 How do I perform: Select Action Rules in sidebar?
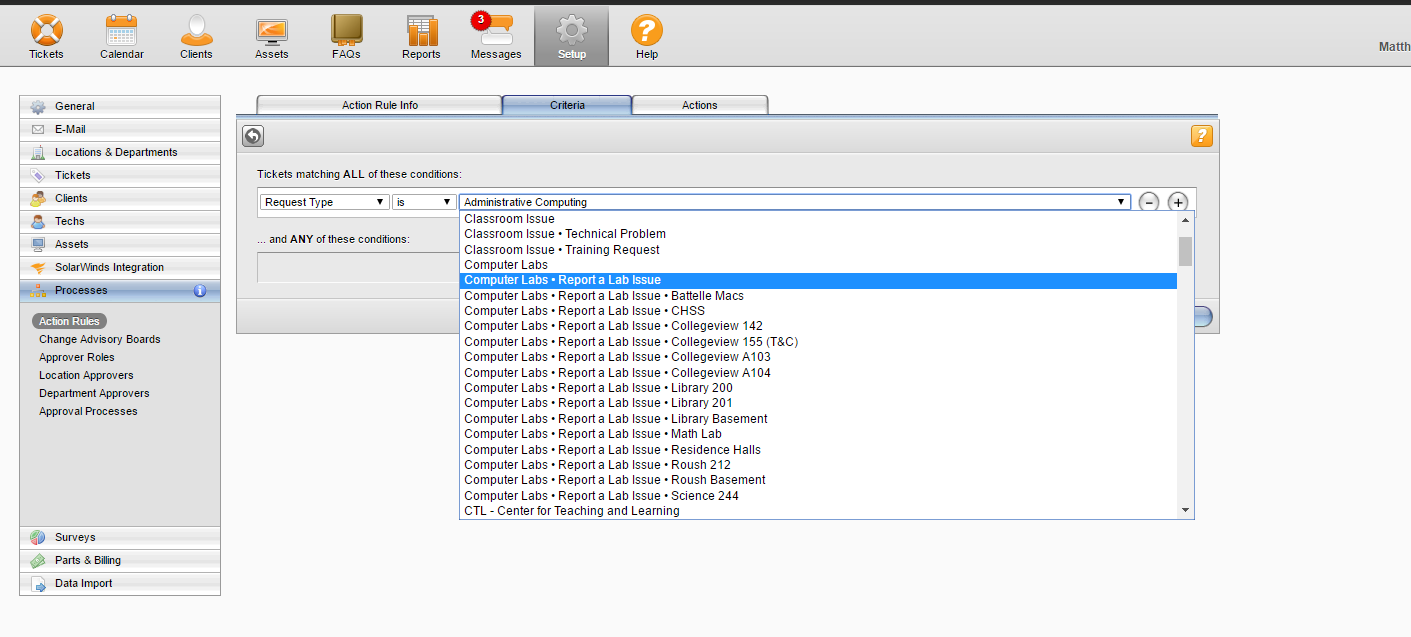pos(69,321)
